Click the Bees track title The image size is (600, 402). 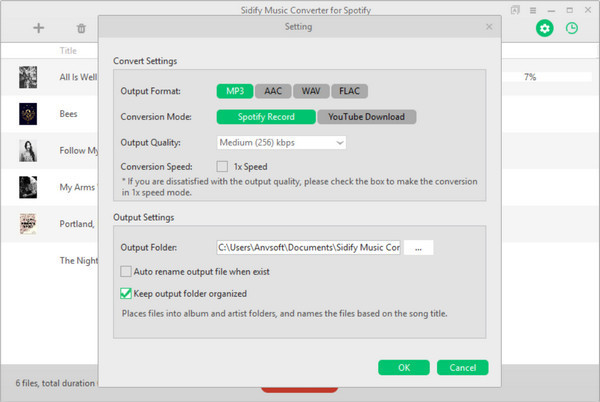(x=68, y=114)
